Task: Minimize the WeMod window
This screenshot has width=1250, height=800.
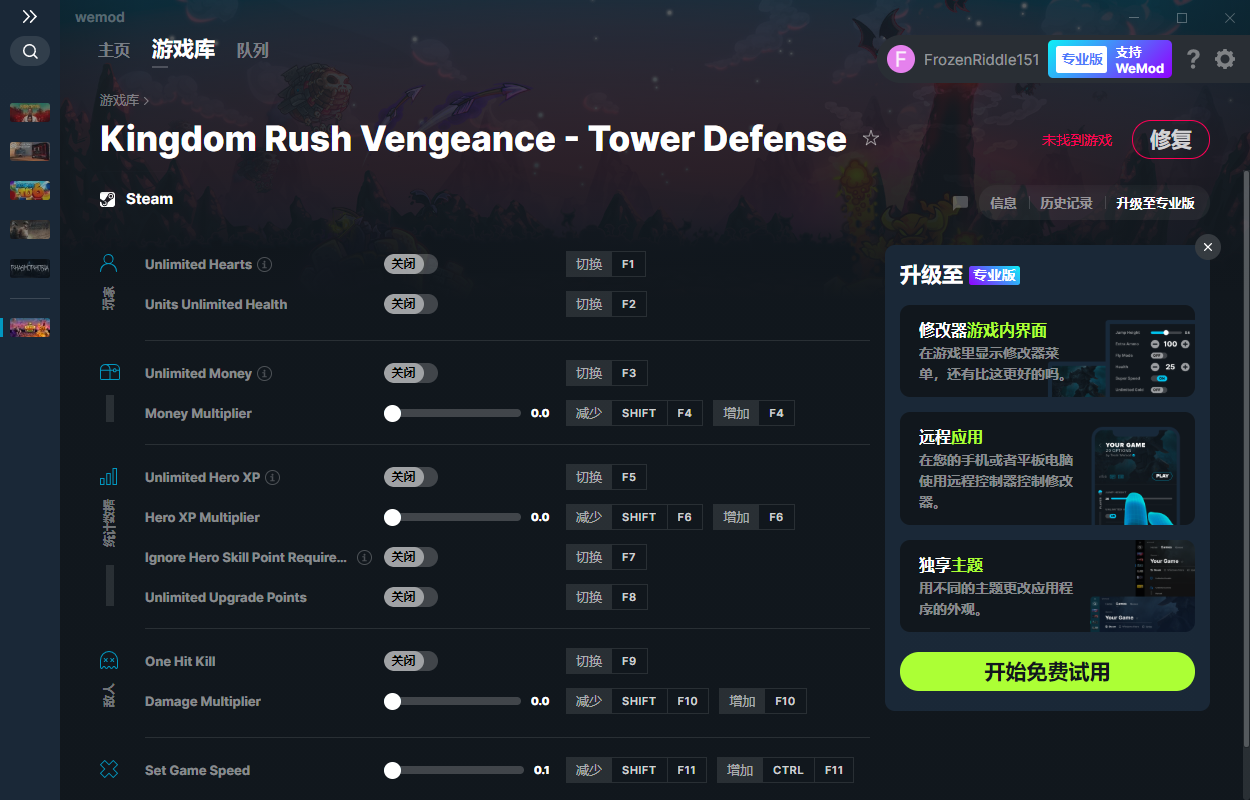Action: (1134, 17)
